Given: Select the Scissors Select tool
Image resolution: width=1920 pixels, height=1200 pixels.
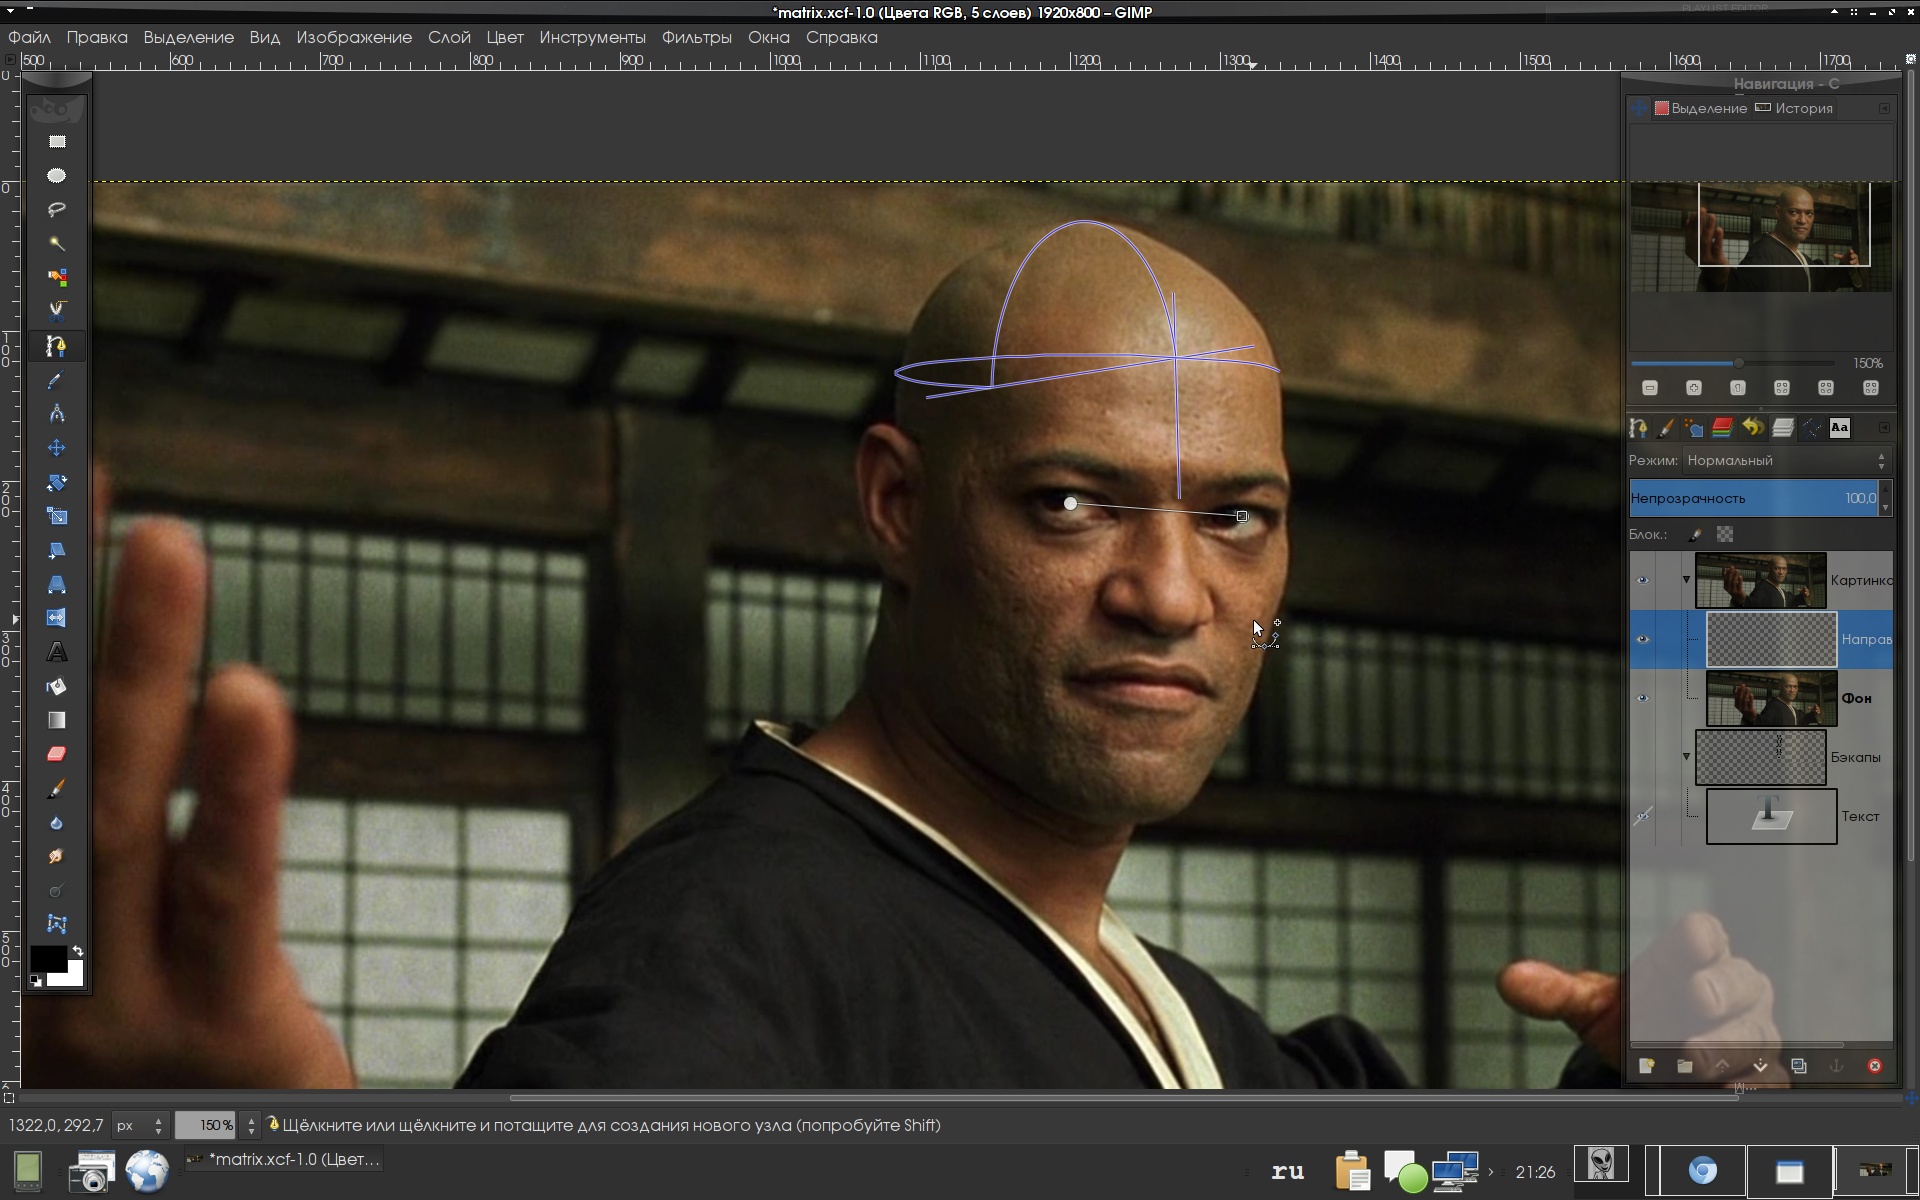Looking at the screenshot, I should coord(57,311).
